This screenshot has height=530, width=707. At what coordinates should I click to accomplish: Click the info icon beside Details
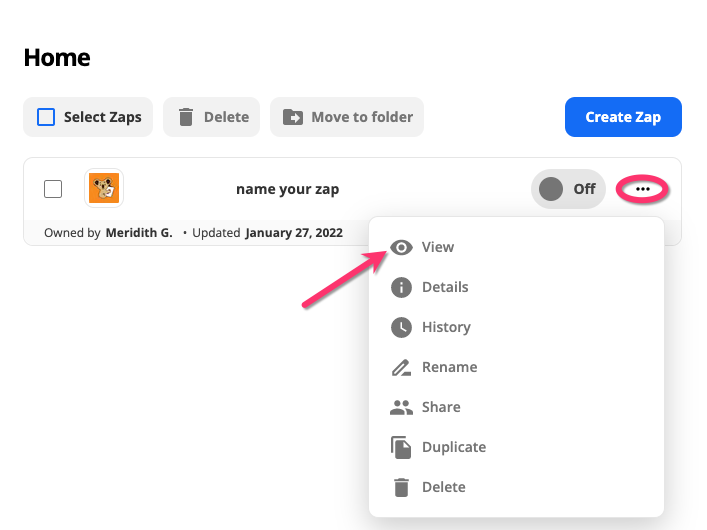[x=401, y=287]
